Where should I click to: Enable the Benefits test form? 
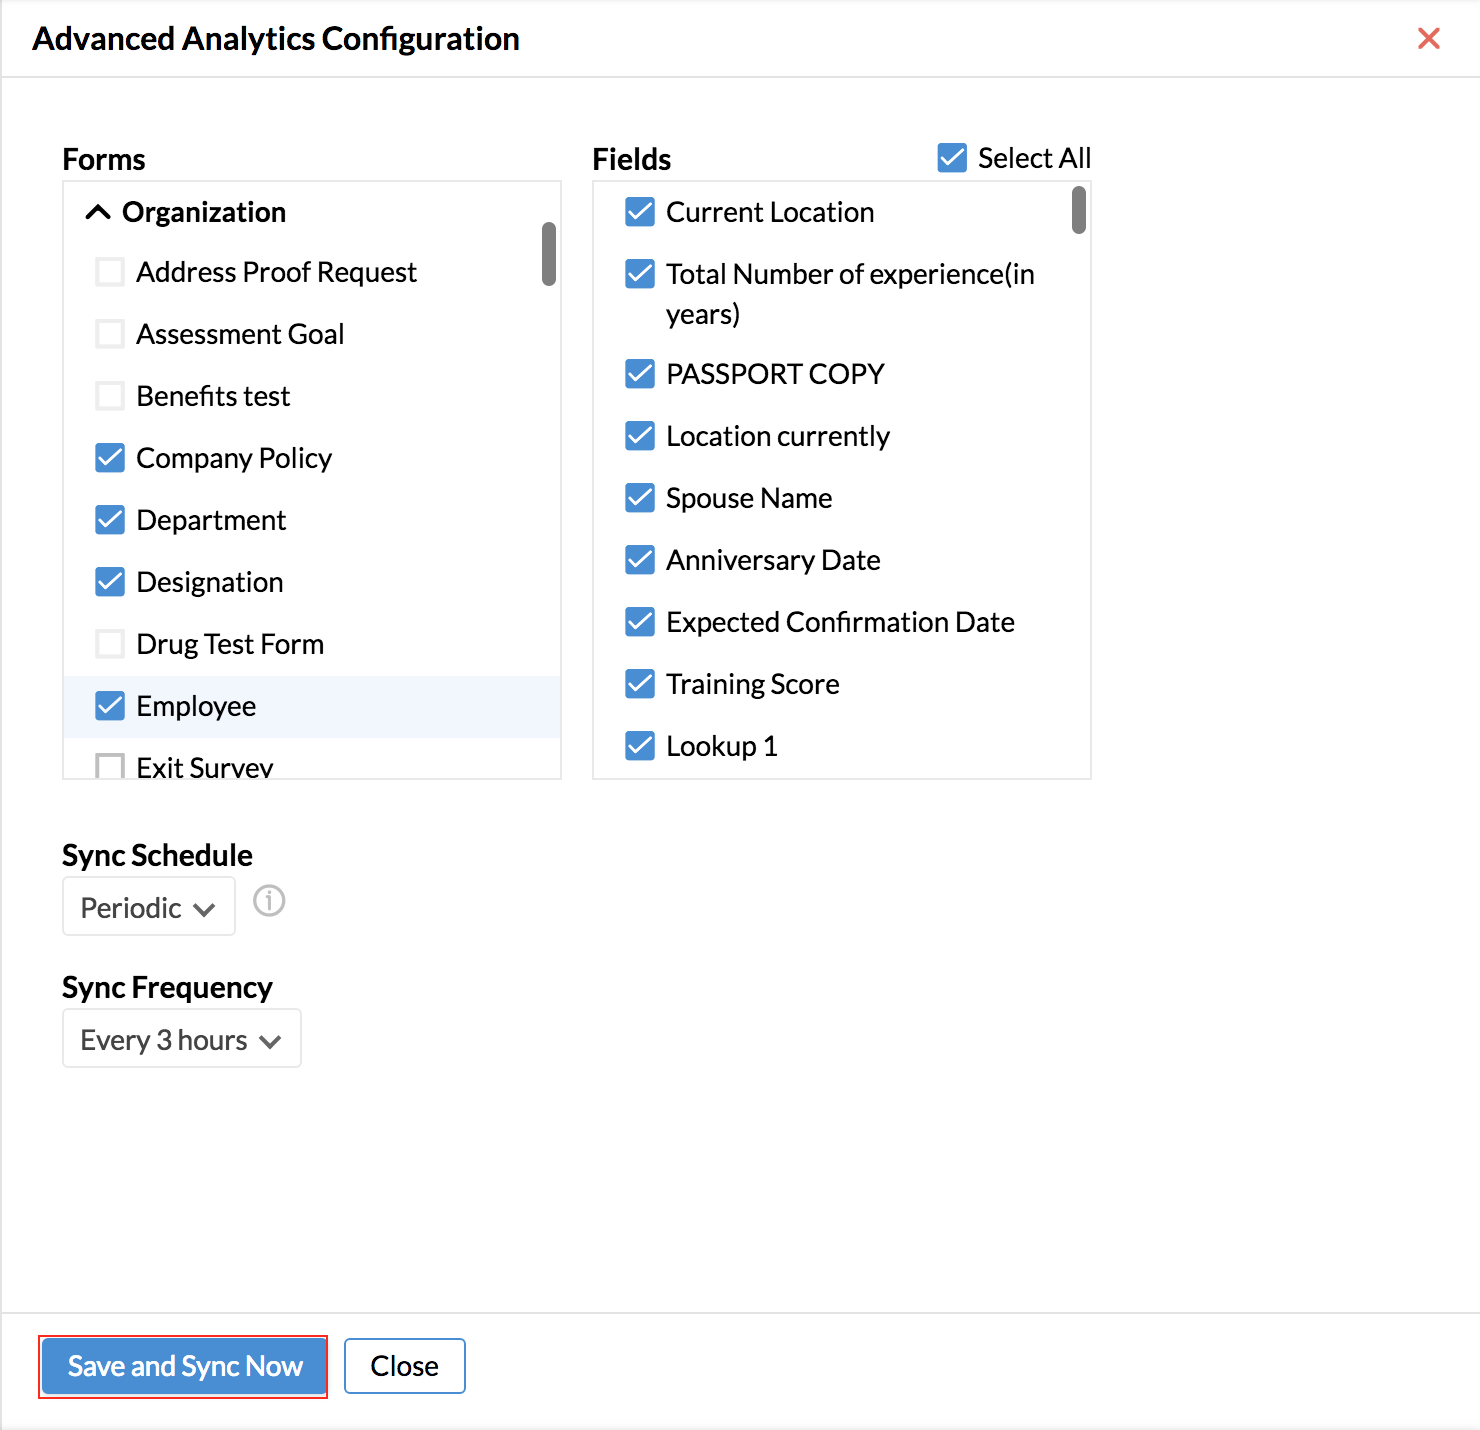pos(110,396)
